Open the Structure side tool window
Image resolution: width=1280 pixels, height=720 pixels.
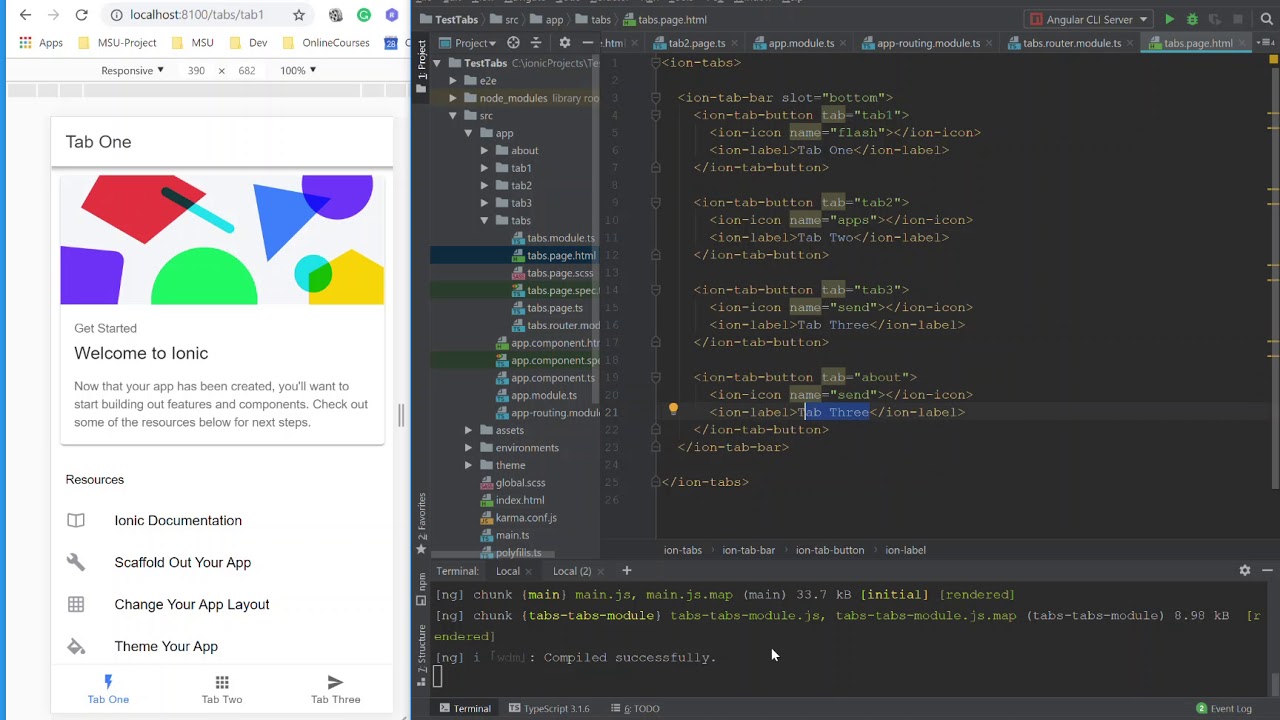point(422,654)
